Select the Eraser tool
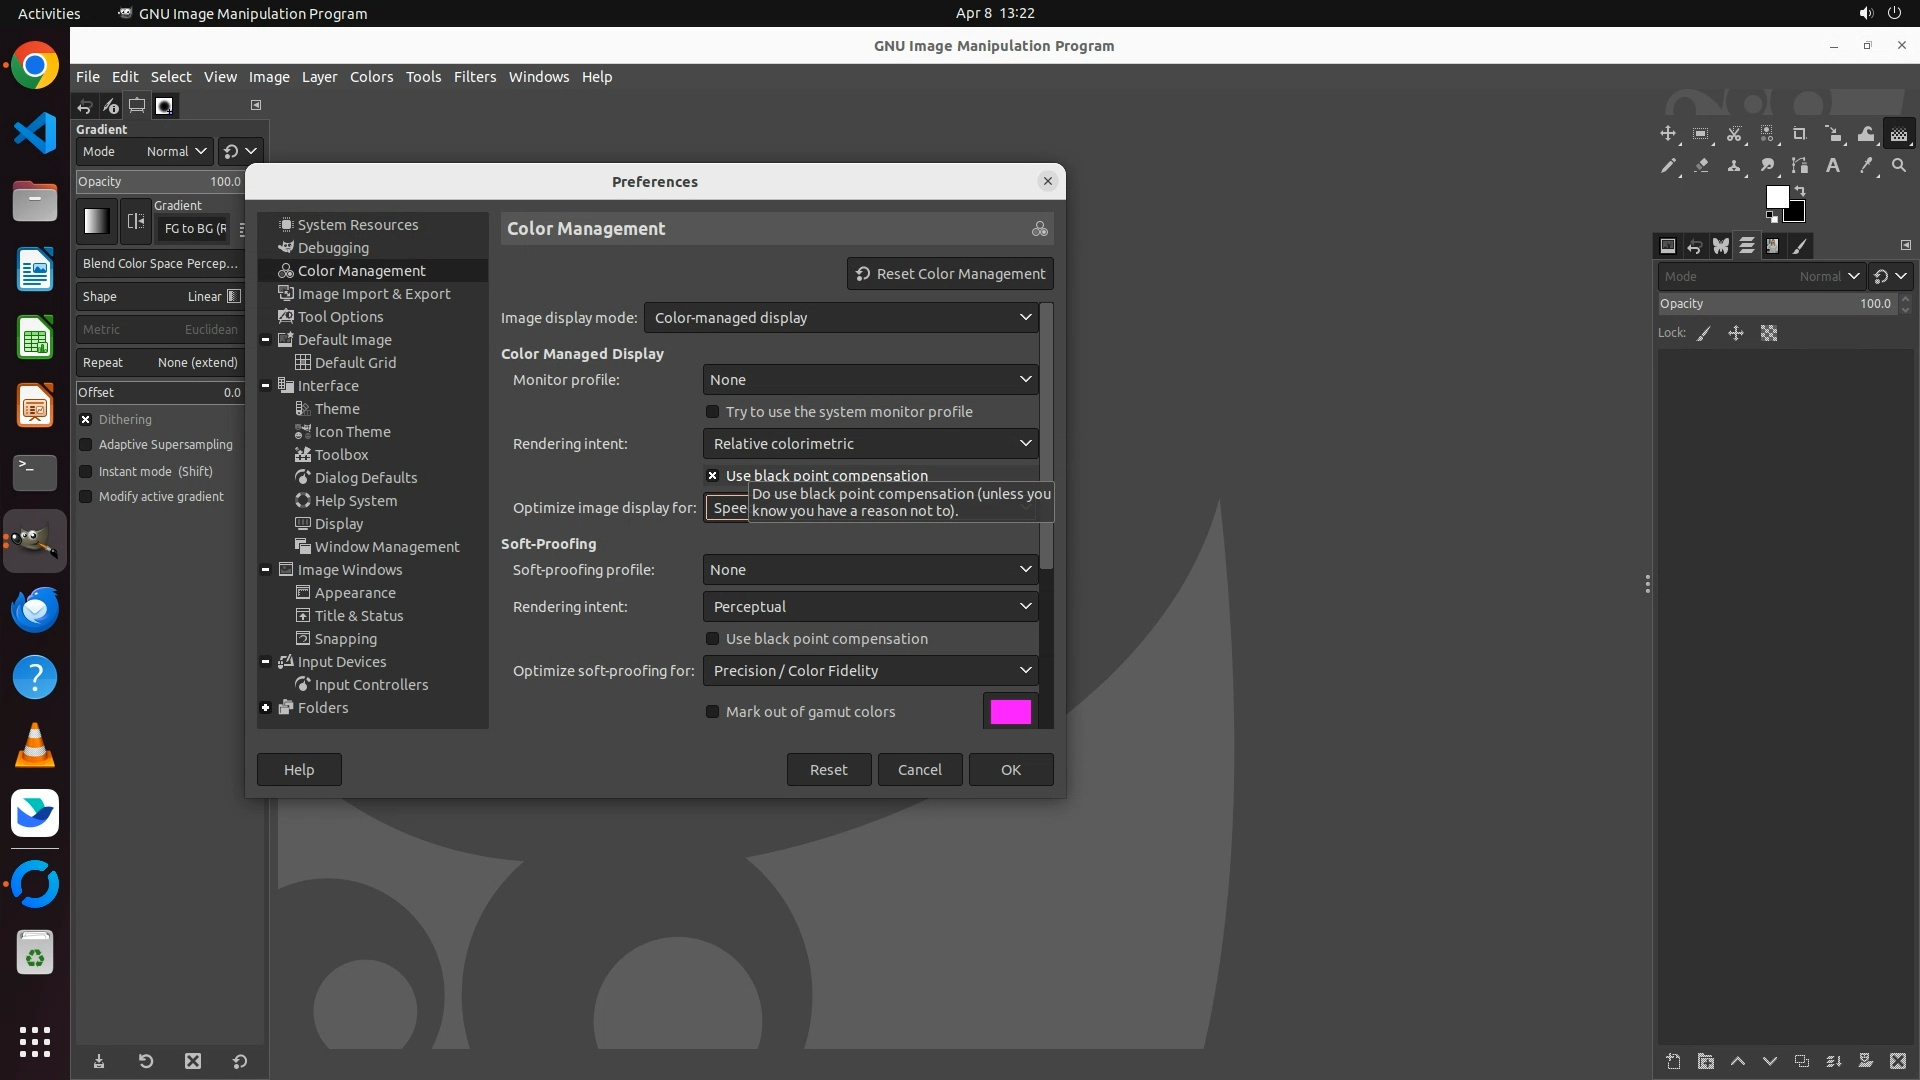The height and width of the screenshot is (1080, 1920). tap(1701, 166)
